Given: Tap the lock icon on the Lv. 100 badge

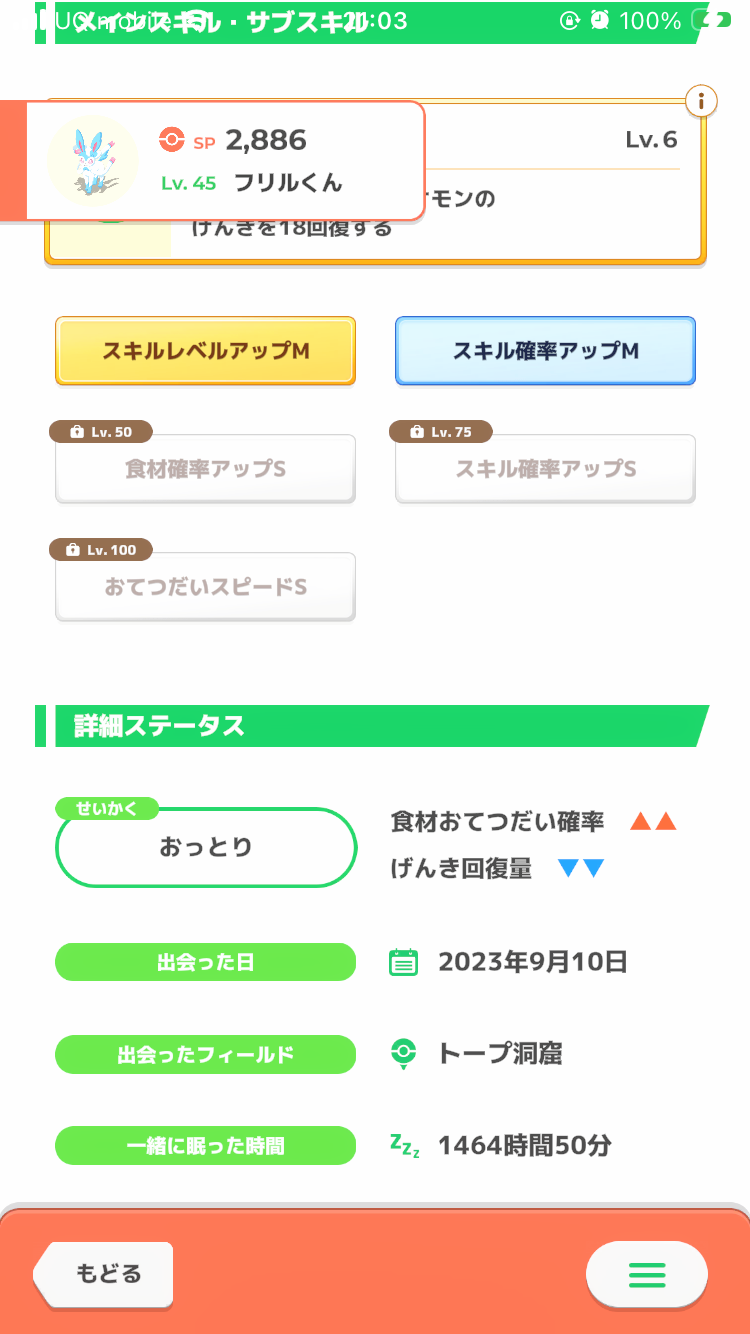Looking at the screenshot, I should point(72,550).
